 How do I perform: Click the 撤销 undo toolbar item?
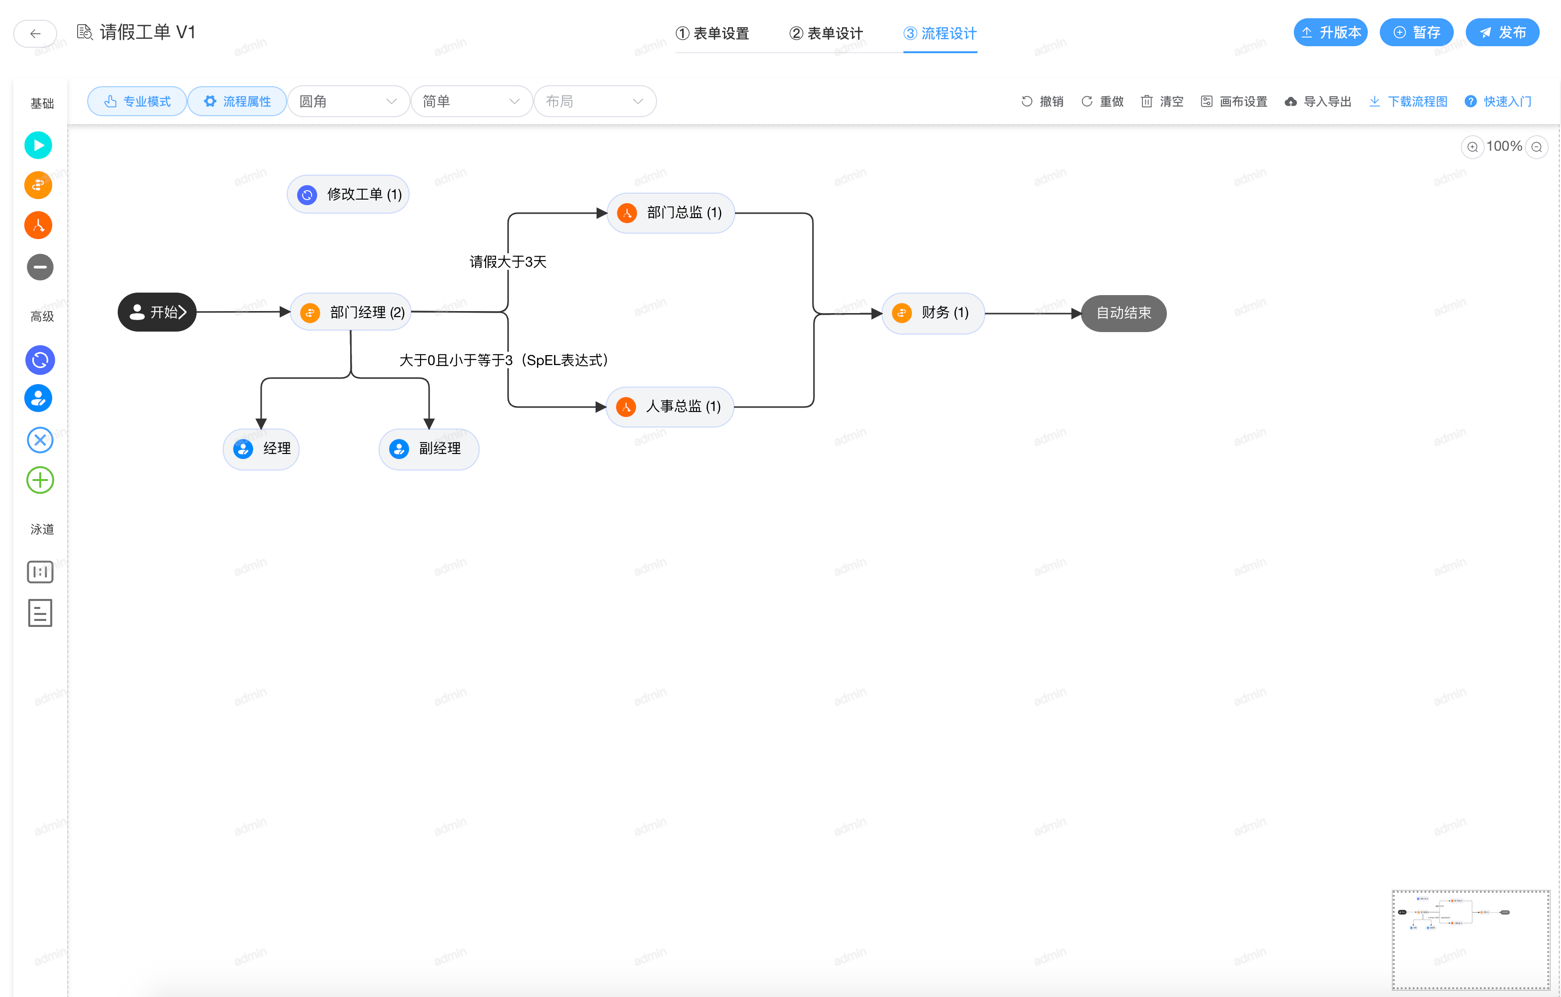(x=1042, y=102)
